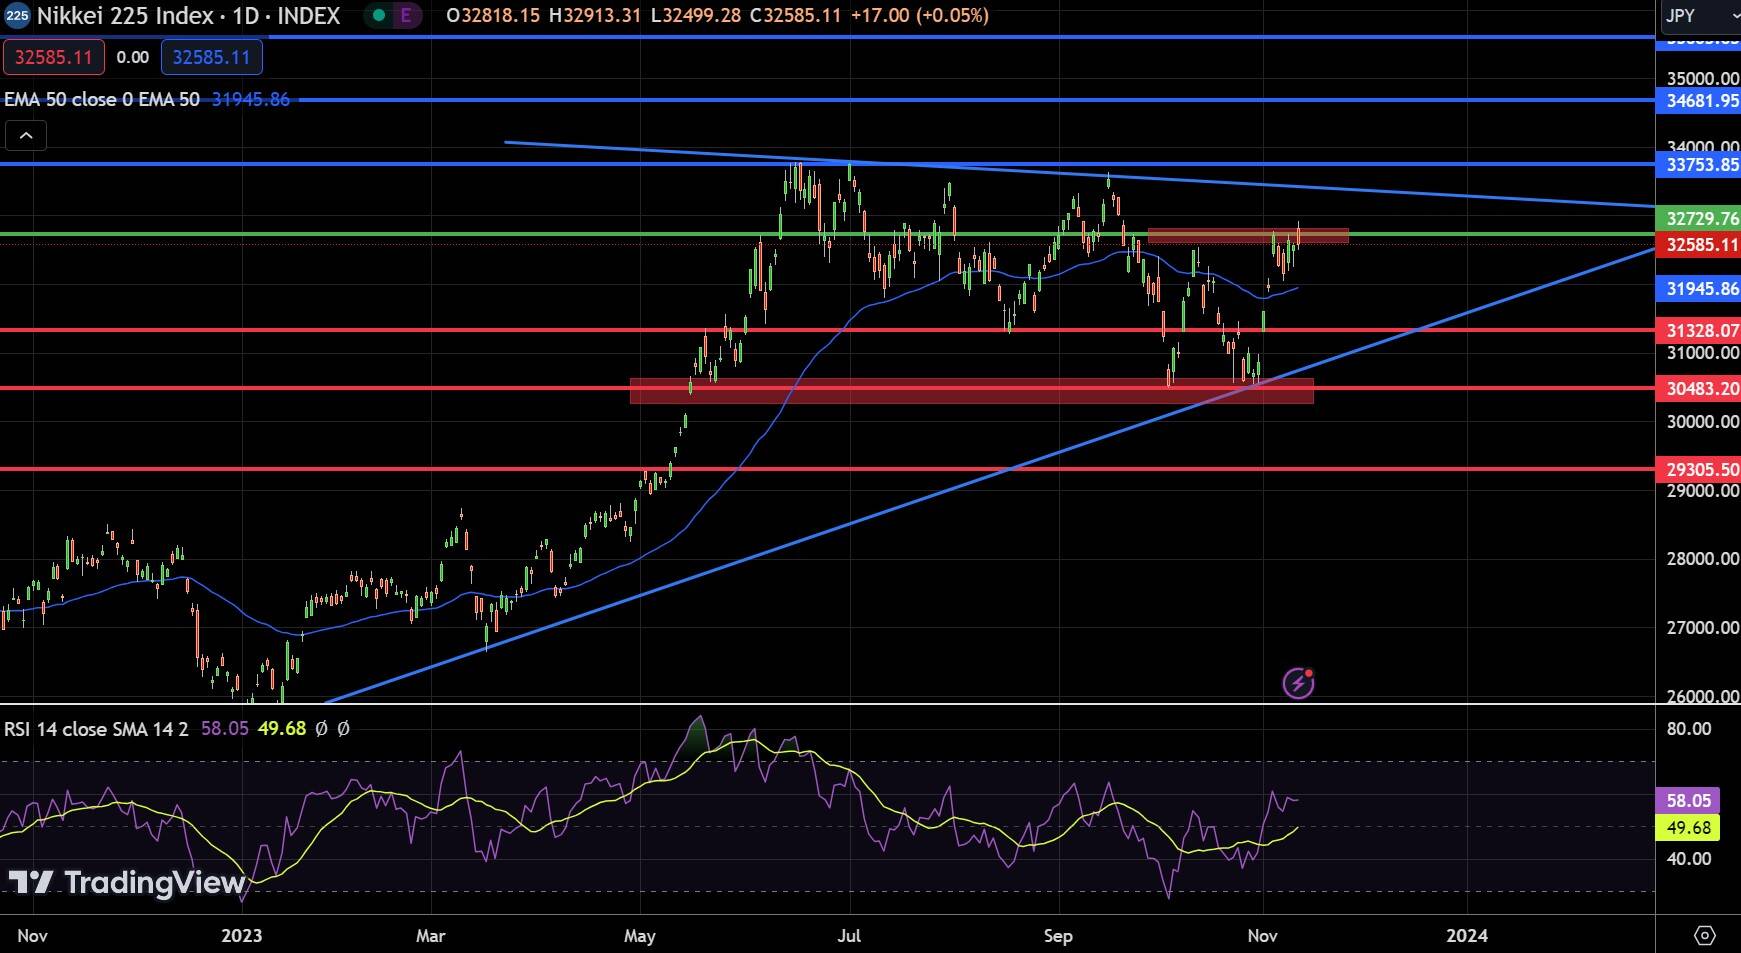The image size is (1741, 953).
Task: Click the Nikkei 225 Index chart title
Action: pyautogui.click(x=188, y=16)
